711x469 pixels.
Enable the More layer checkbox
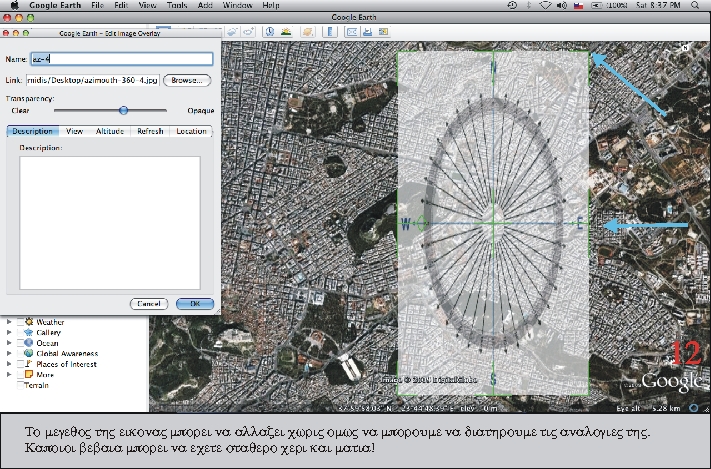(20, 374)
